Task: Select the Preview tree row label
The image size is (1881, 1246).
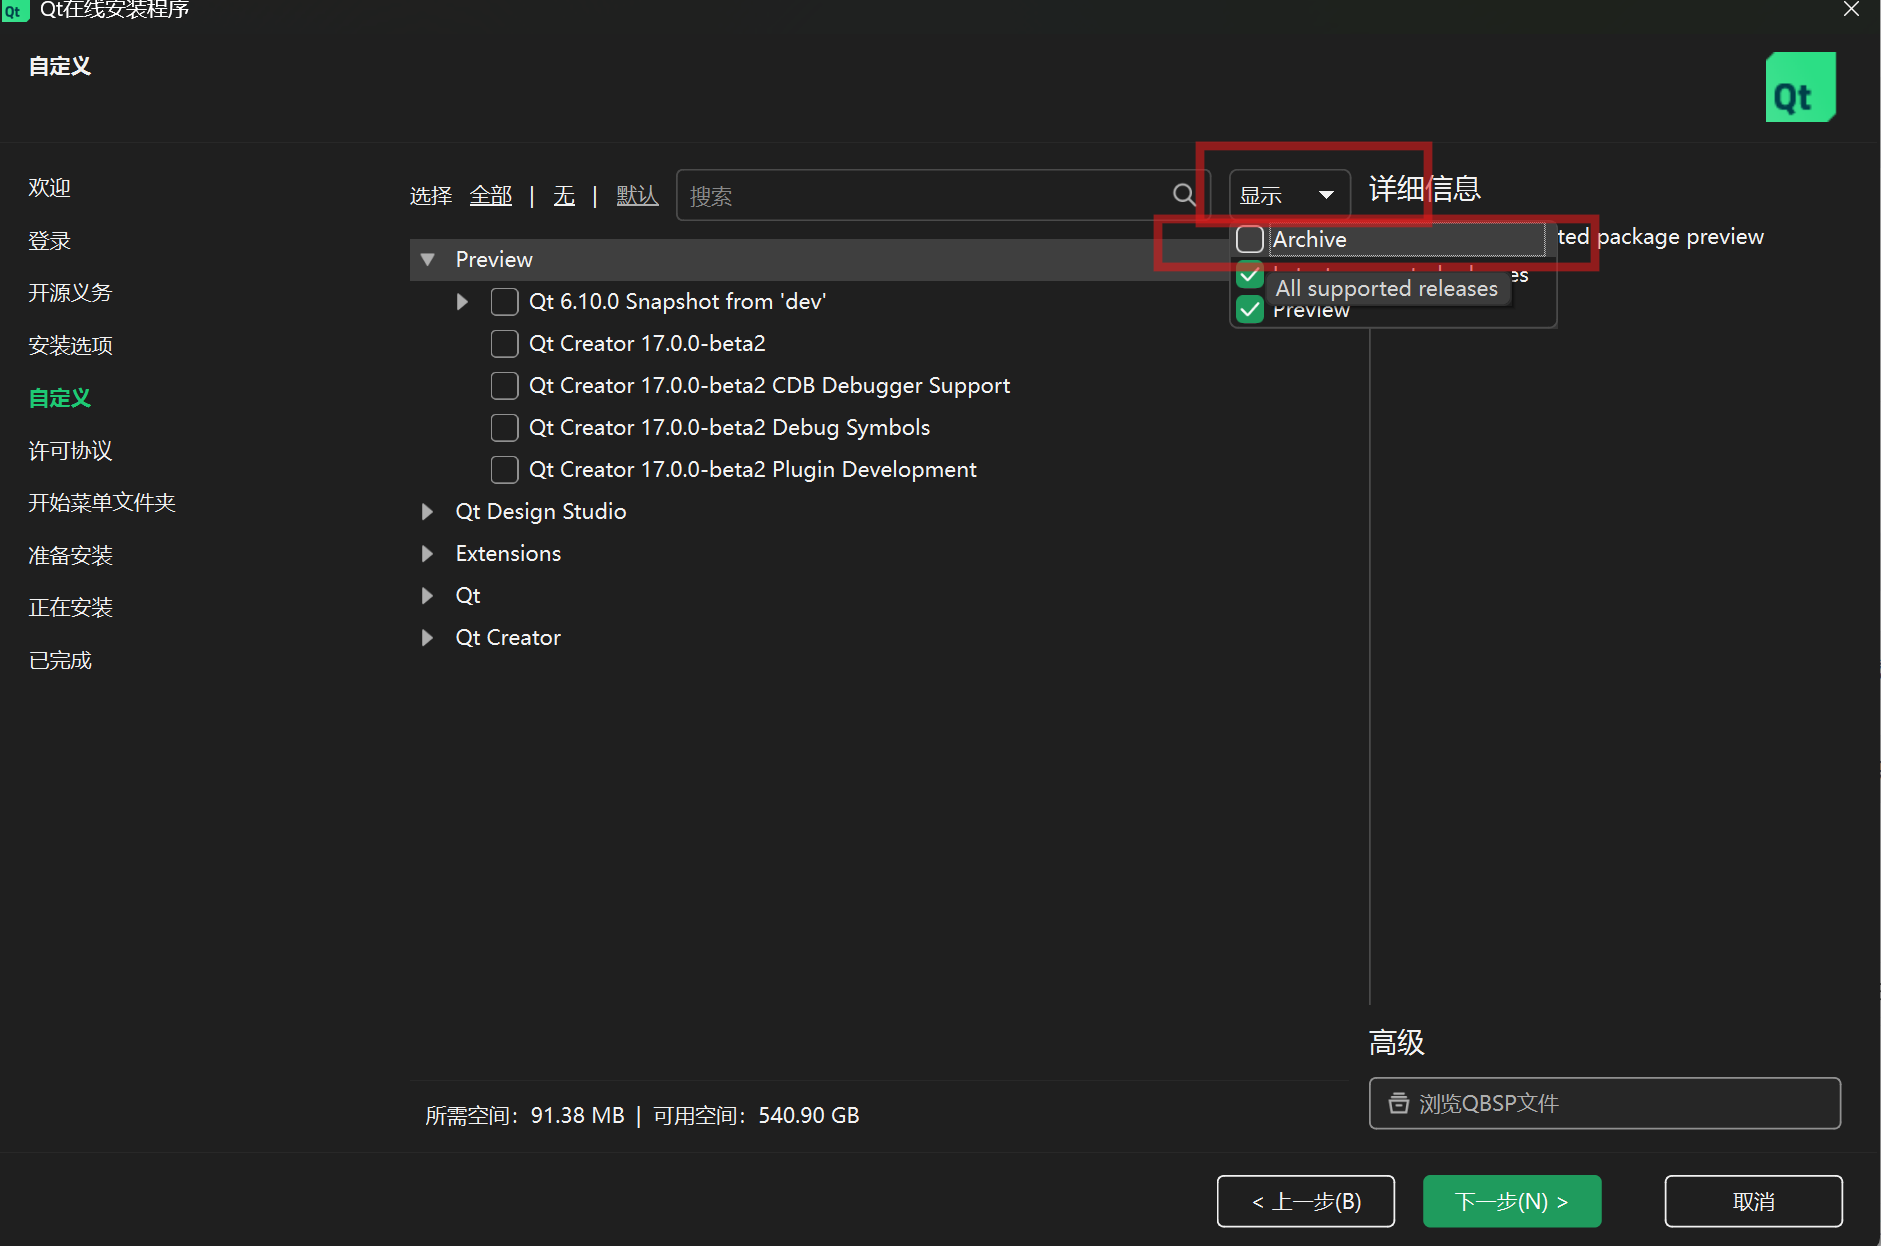Action: [494, 259]
